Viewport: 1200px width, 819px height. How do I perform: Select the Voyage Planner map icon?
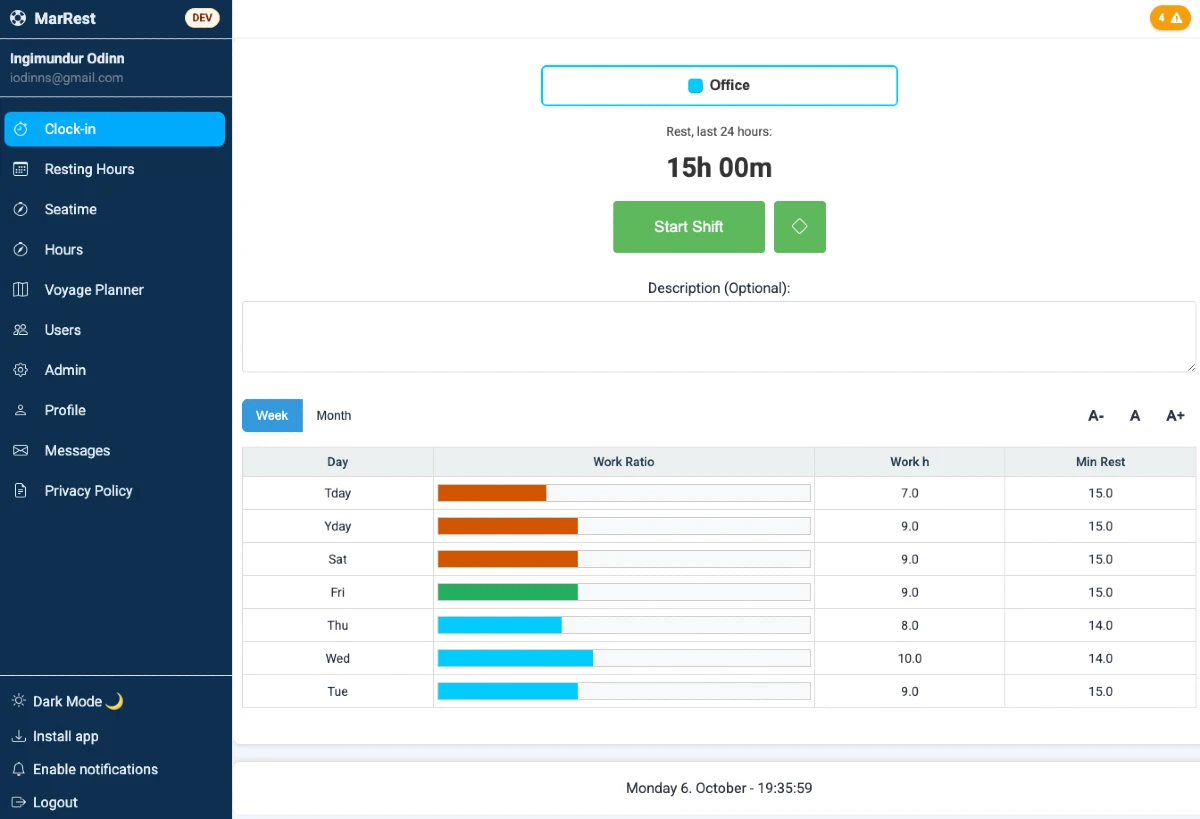(x=20, y=290)
